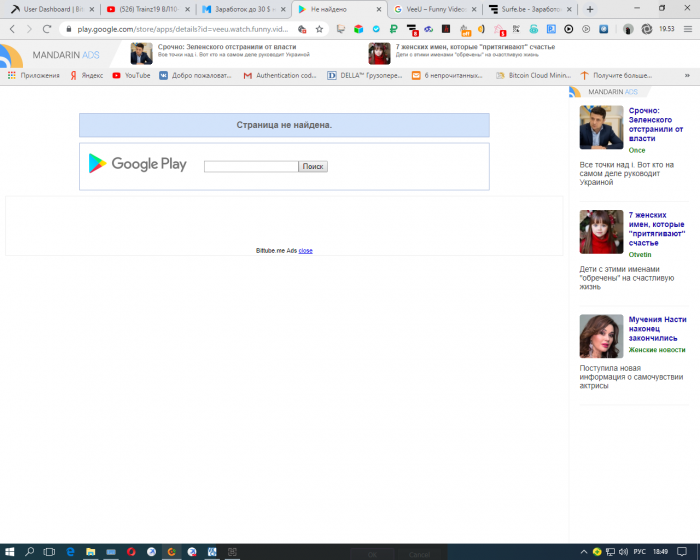Open the volume control in system tray
Screen dimensions: 700x560
pos(623,552)
